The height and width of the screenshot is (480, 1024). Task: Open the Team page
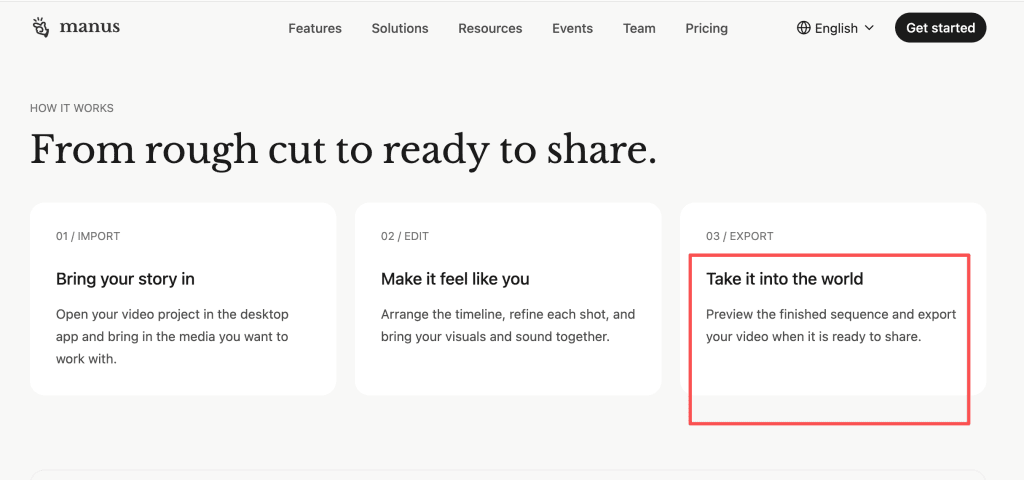pyautogui.click(x=639, y=28)
